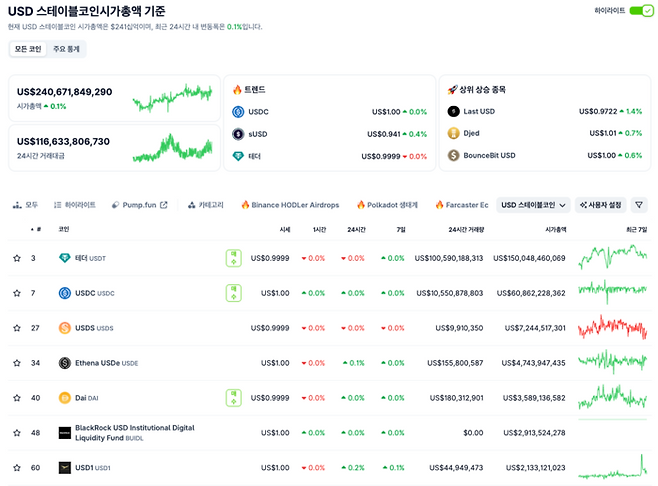Star the USDC row
The width and height of the screenshot is (658, 486).
tap(17, 293)
